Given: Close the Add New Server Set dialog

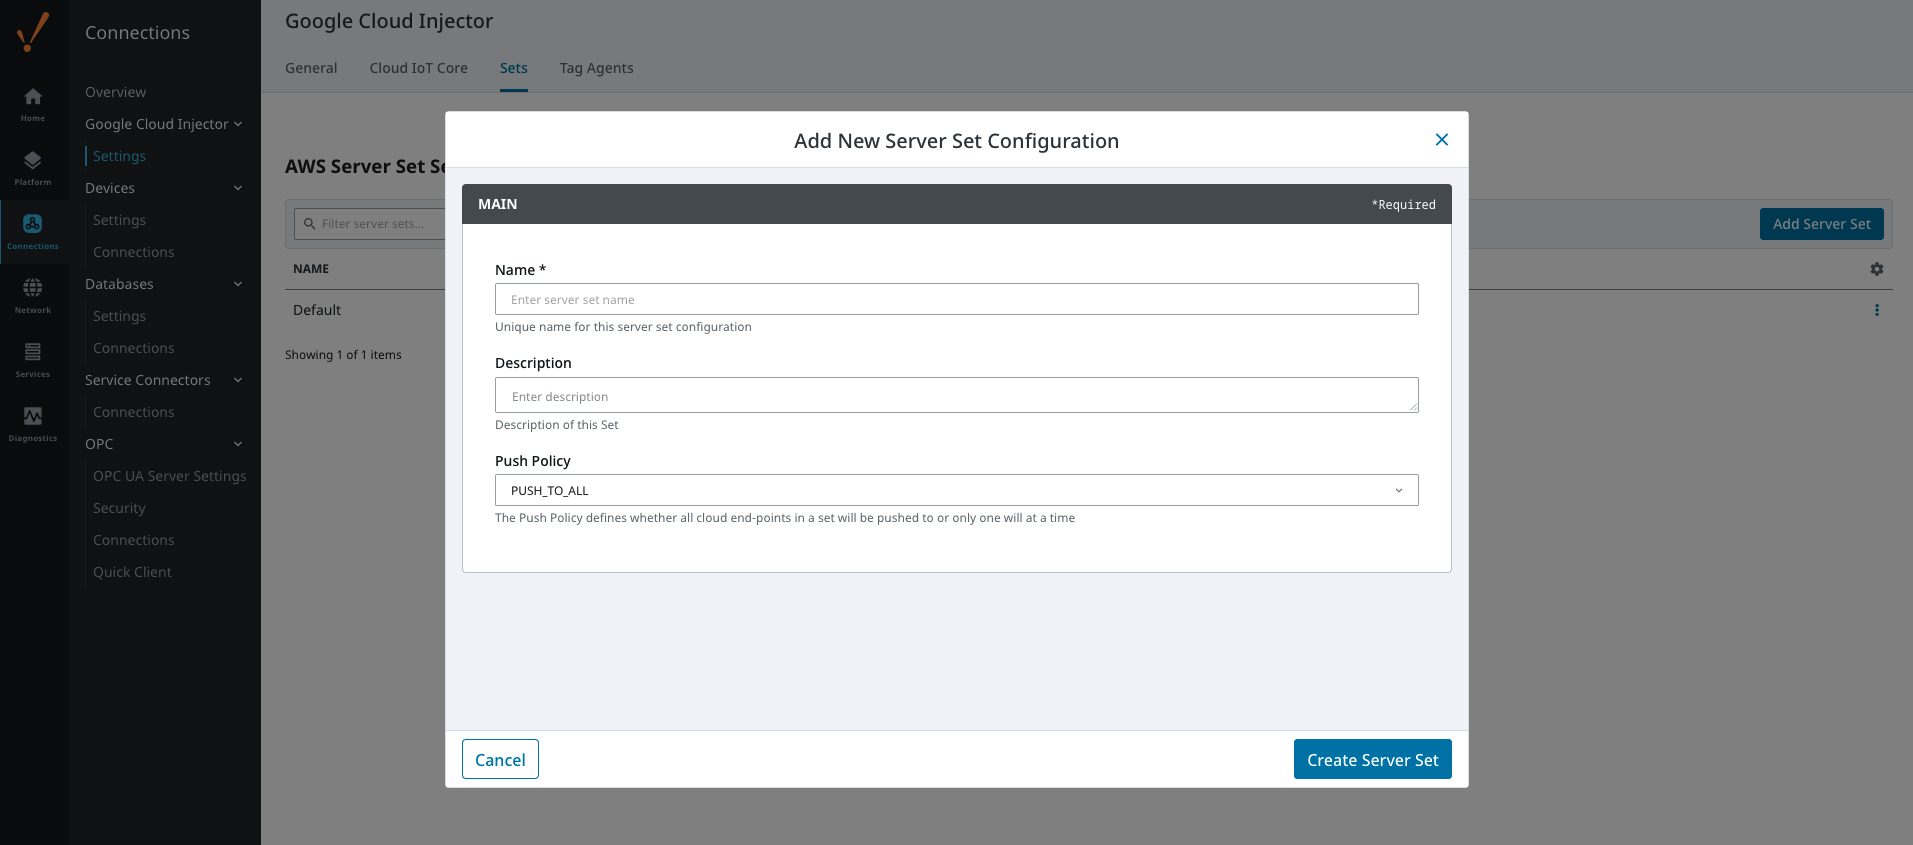Looking at the screenshot, I should pyautogui.click(x=1441, y=140).
